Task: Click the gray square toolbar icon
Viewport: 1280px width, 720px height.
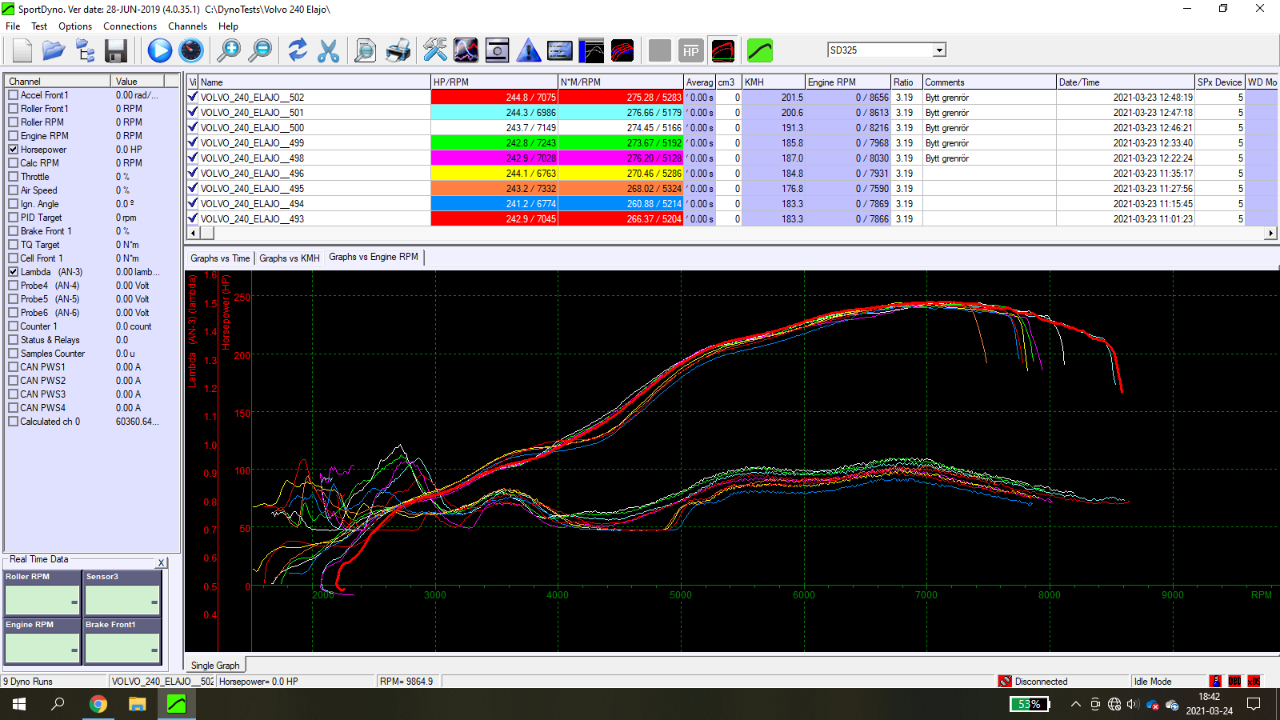Action: click(660, 50)
